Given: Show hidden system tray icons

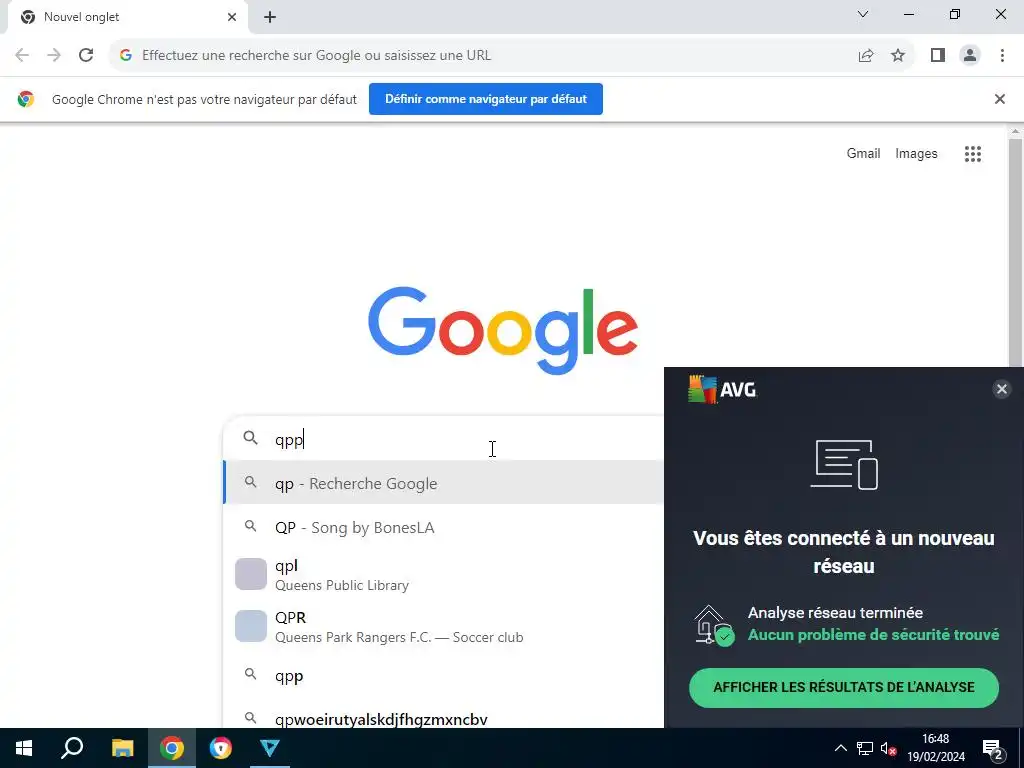Looking at the screenshot, I should (840, 748).
